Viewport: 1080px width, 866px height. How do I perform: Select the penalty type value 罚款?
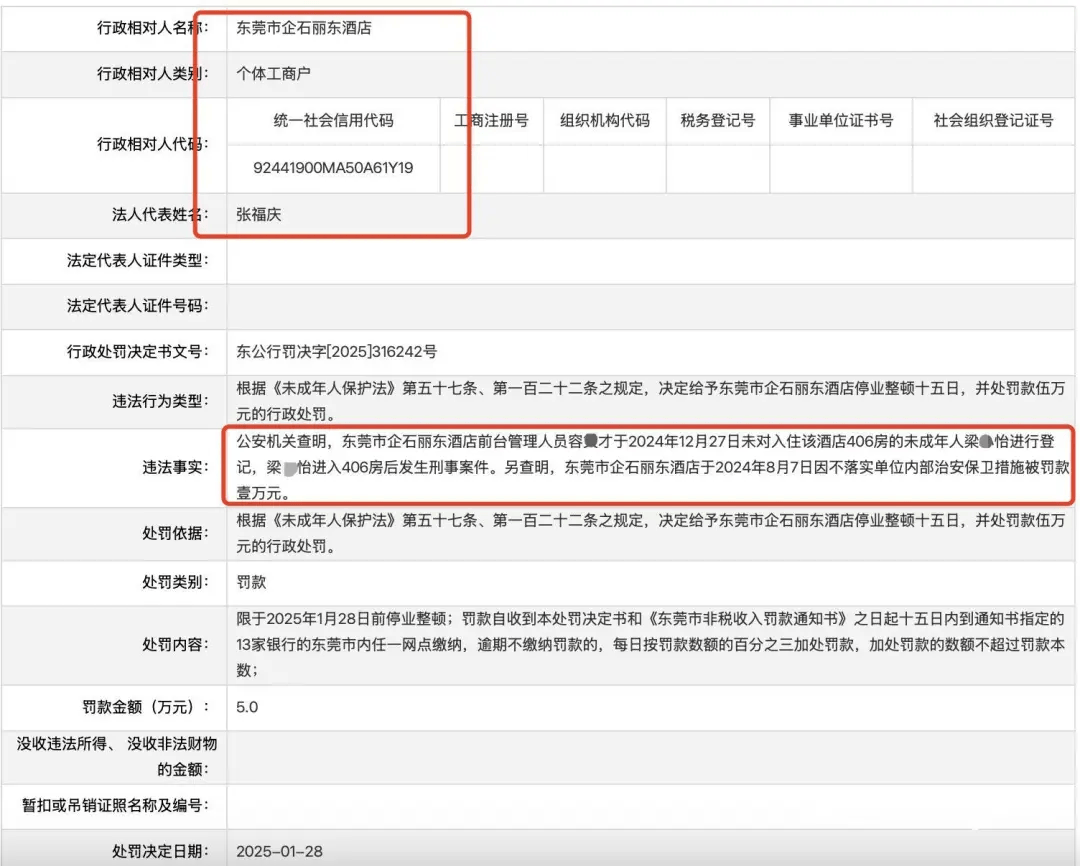click(x=251, y=583)
